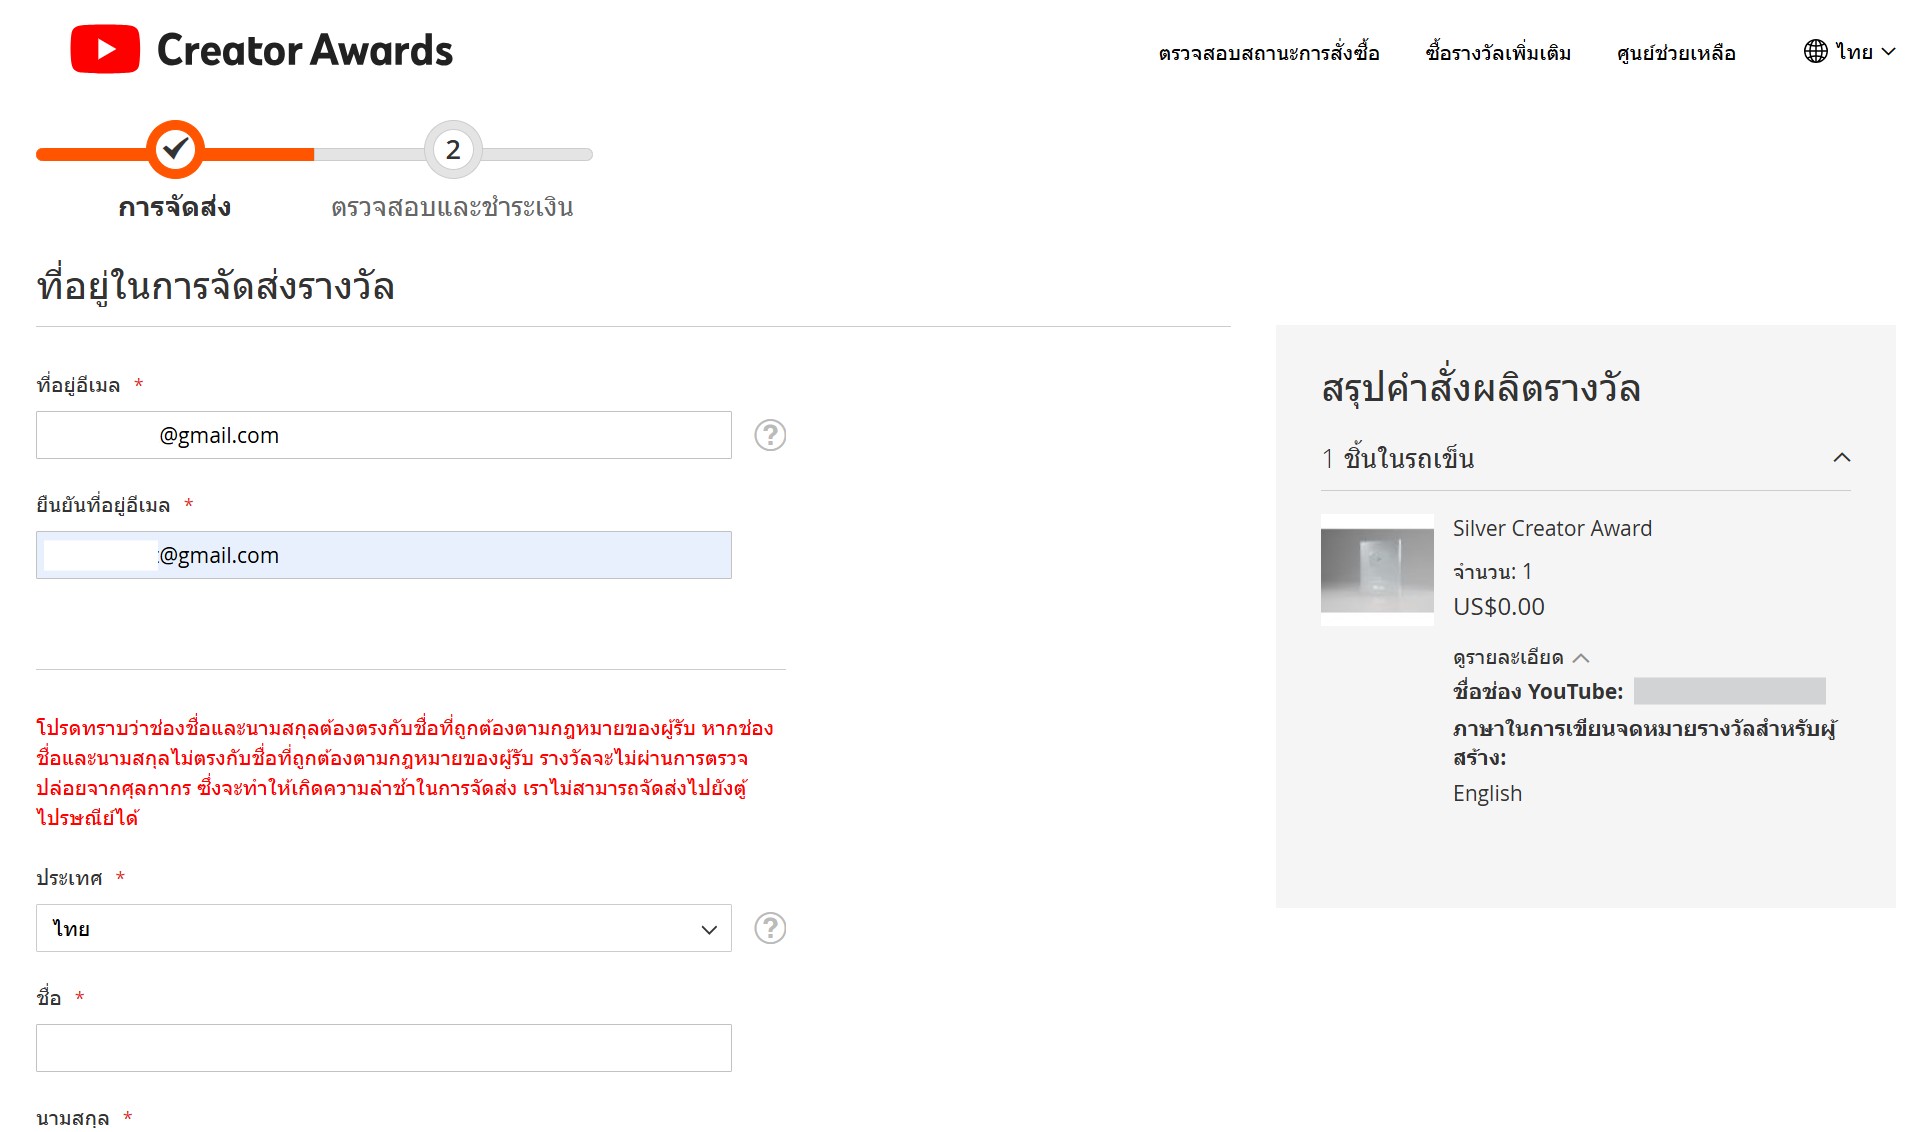Open help icon beside email address field
1930x1132 pixels.
(770, 435)
